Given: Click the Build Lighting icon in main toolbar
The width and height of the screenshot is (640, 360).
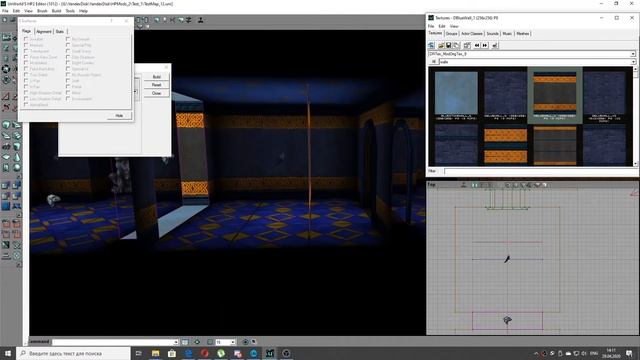Looking at the screenshot, I should 164,20.
